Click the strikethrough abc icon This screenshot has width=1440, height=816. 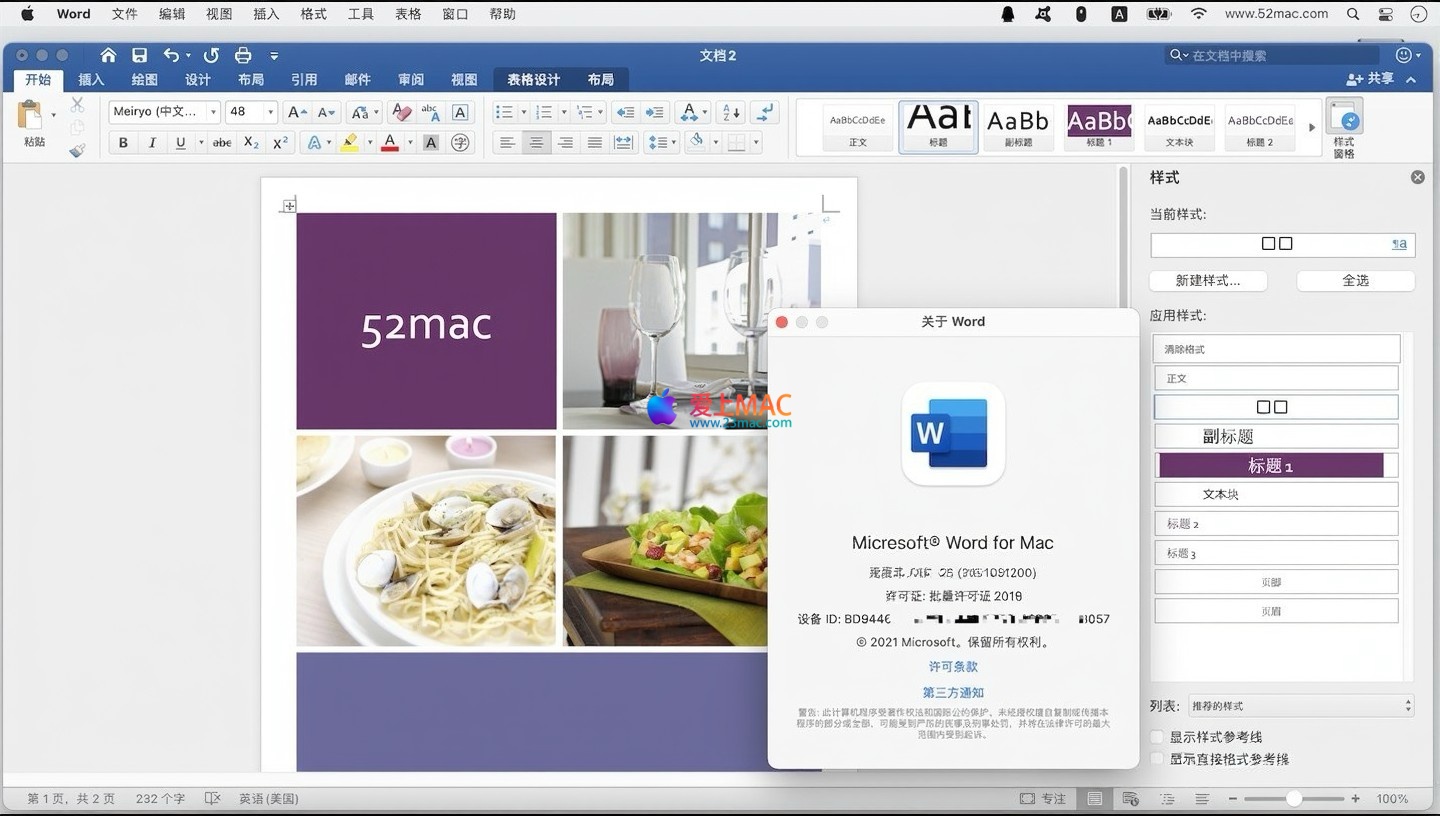coord(222,143)
